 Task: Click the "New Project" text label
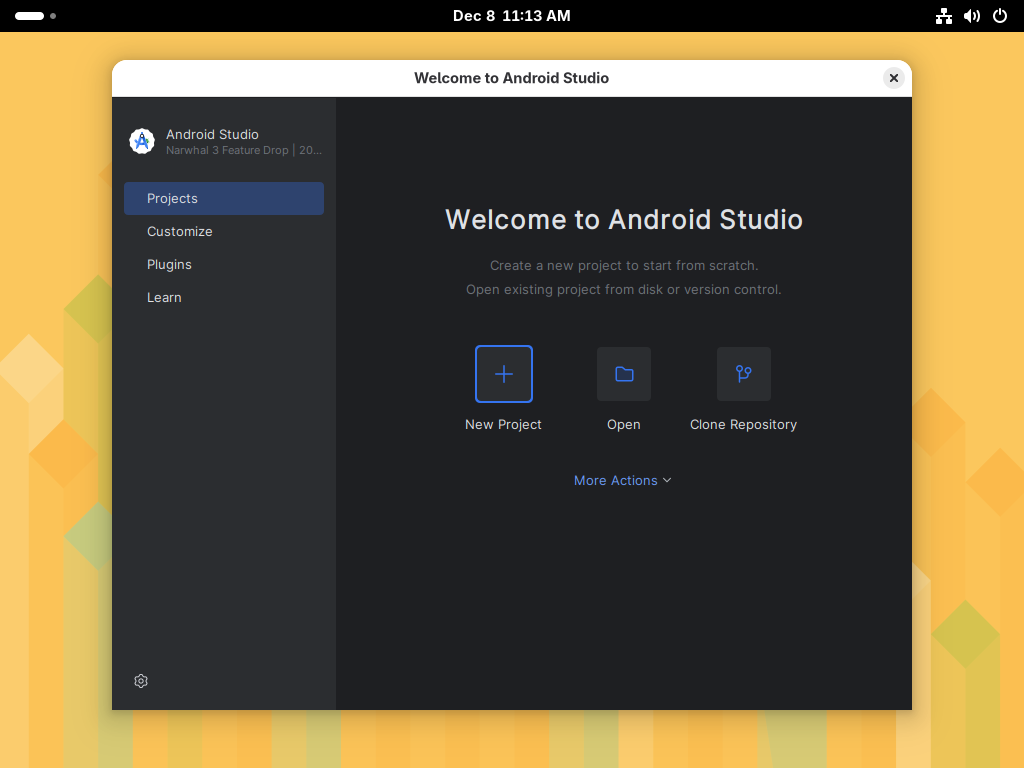503,425
